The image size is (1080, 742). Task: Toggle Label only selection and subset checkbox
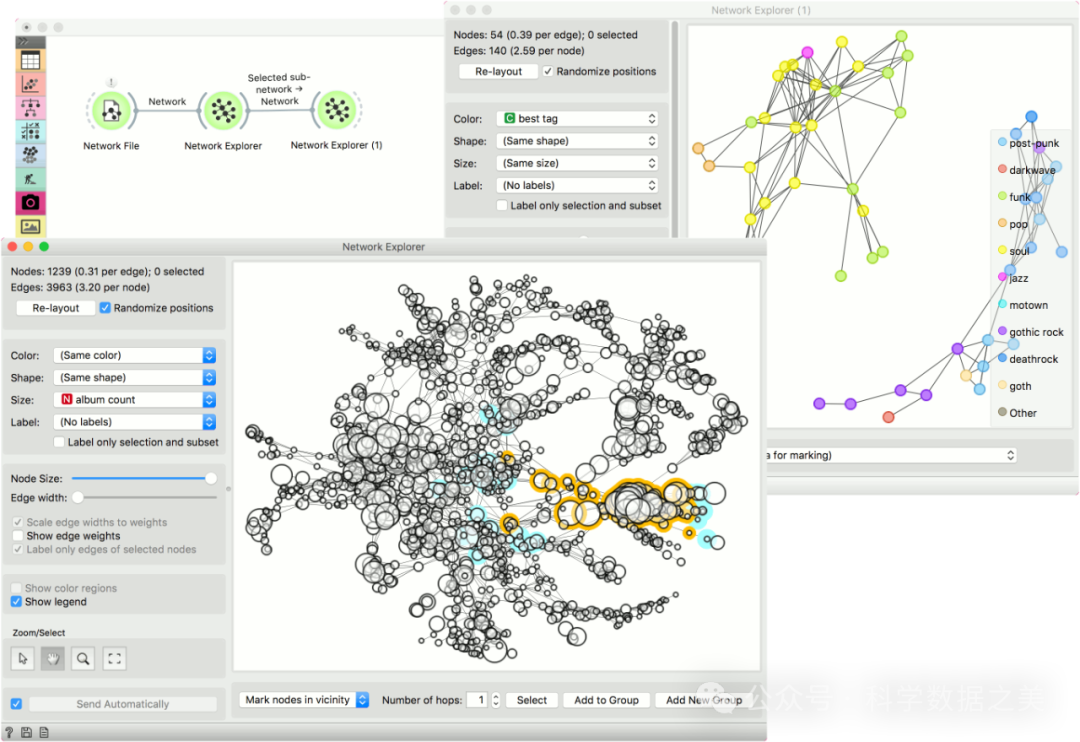(60, 442)
